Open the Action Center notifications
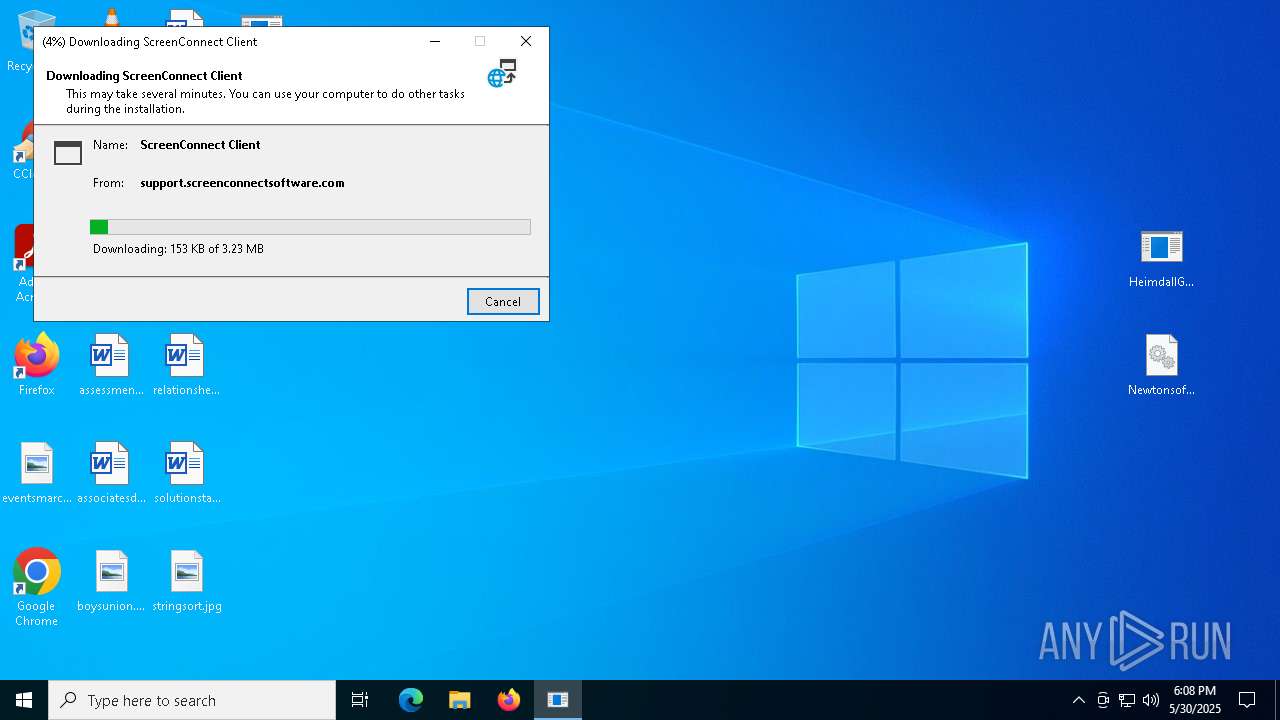1280x720 pixels. [x=1247, y=700]
